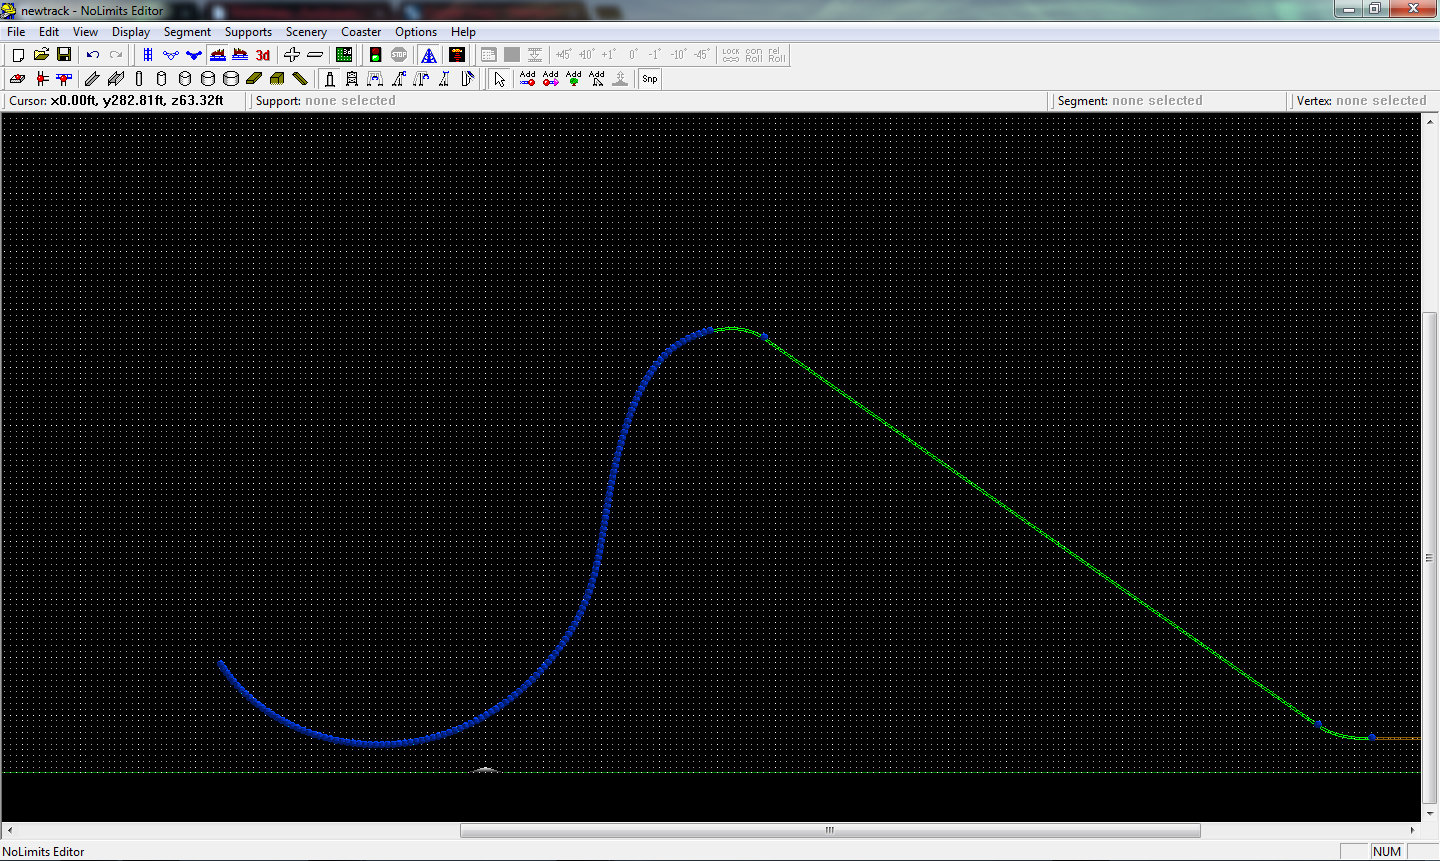Open the Display menu
Screen dimensions: 1440x861
[131, 32]
